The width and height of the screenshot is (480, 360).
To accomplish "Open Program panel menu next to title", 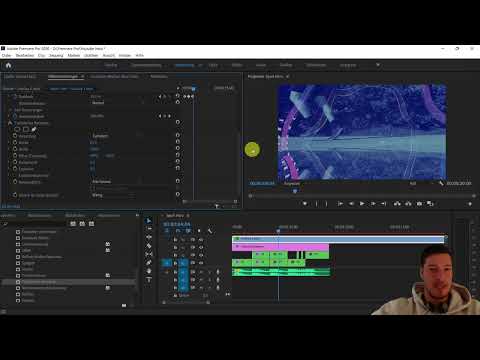I will point(288,77).
